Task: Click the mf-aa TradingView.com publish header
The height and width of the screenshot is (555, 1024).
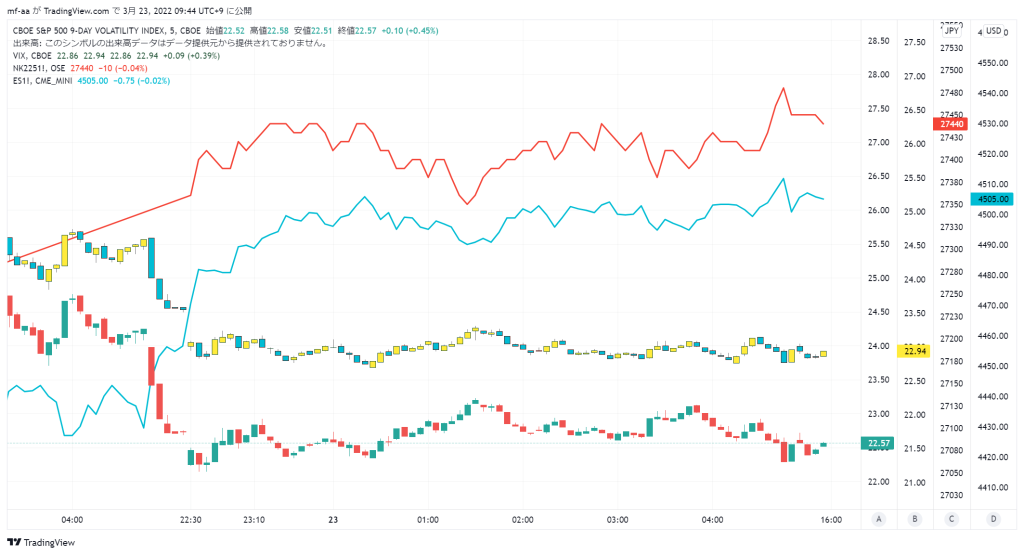Action: pos(129,10)
